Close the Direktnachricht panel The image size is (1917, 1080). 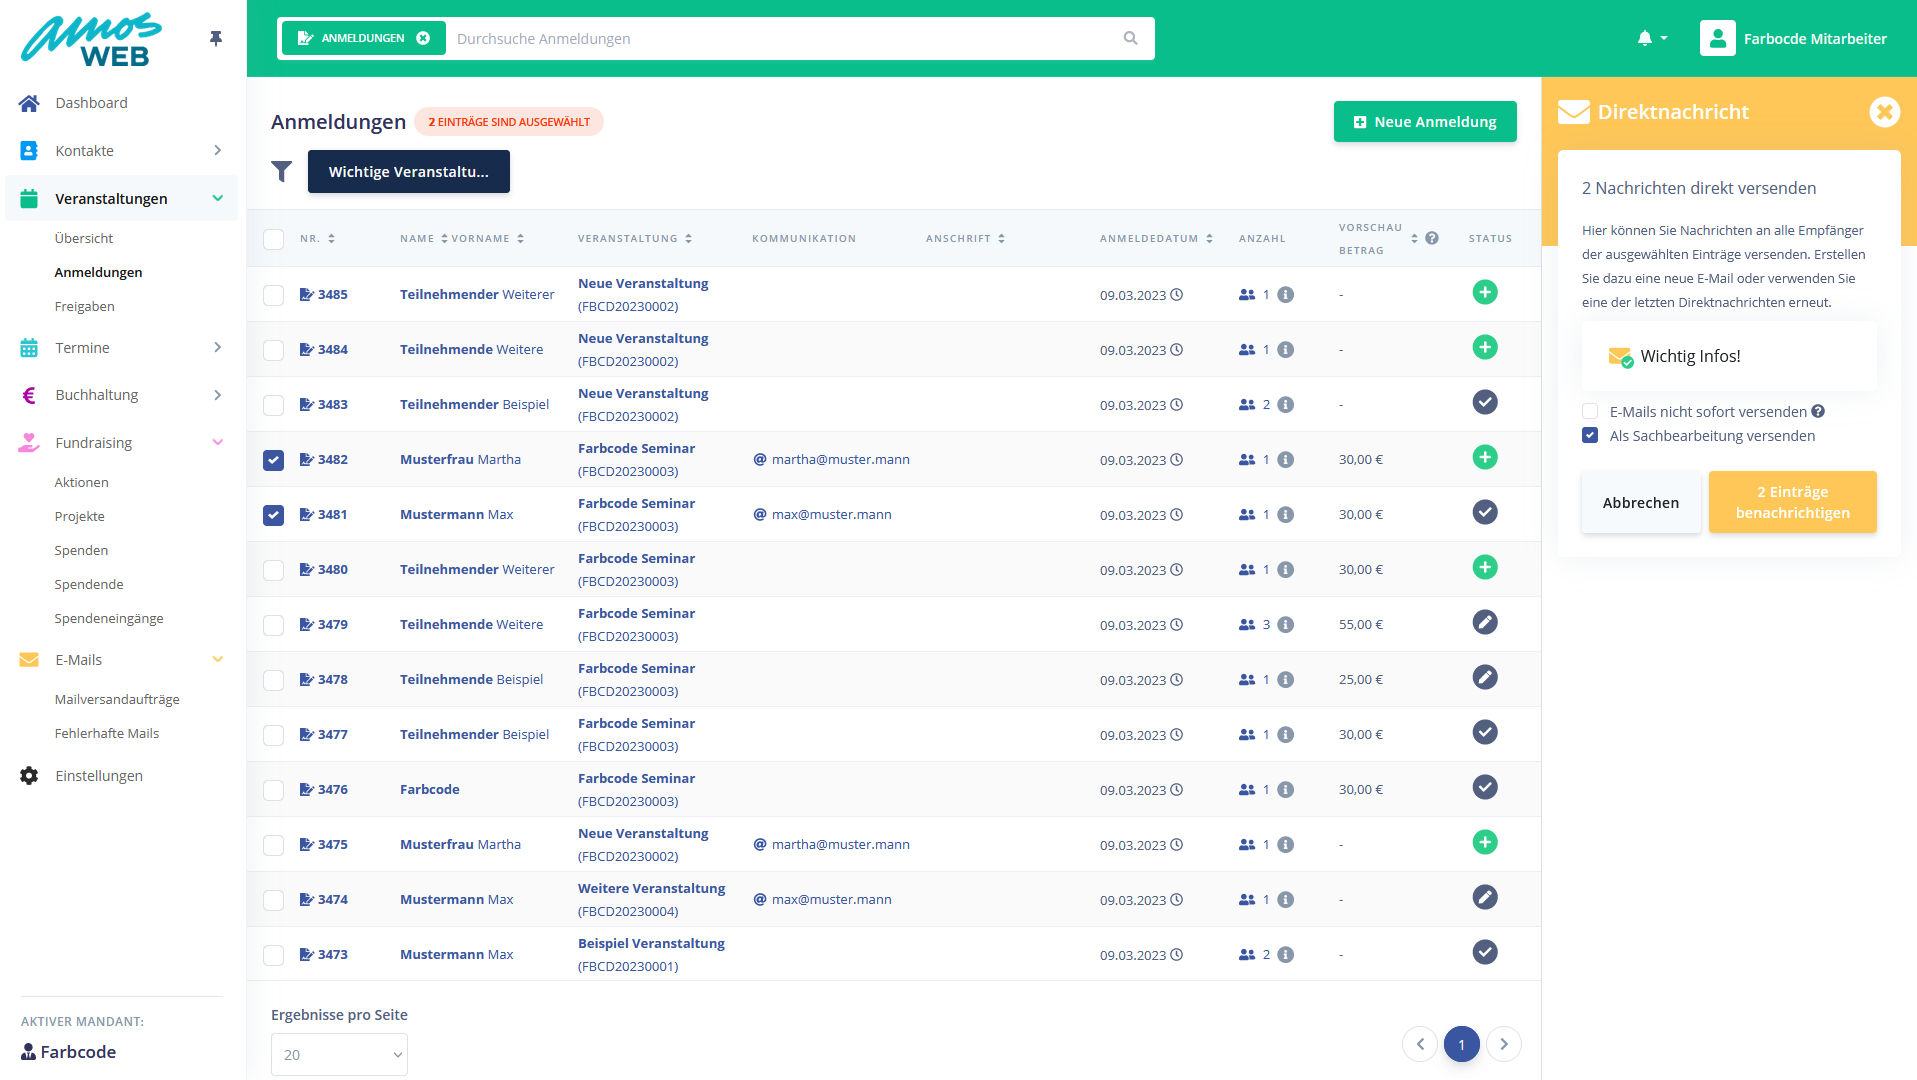(x=1884, y=112)
